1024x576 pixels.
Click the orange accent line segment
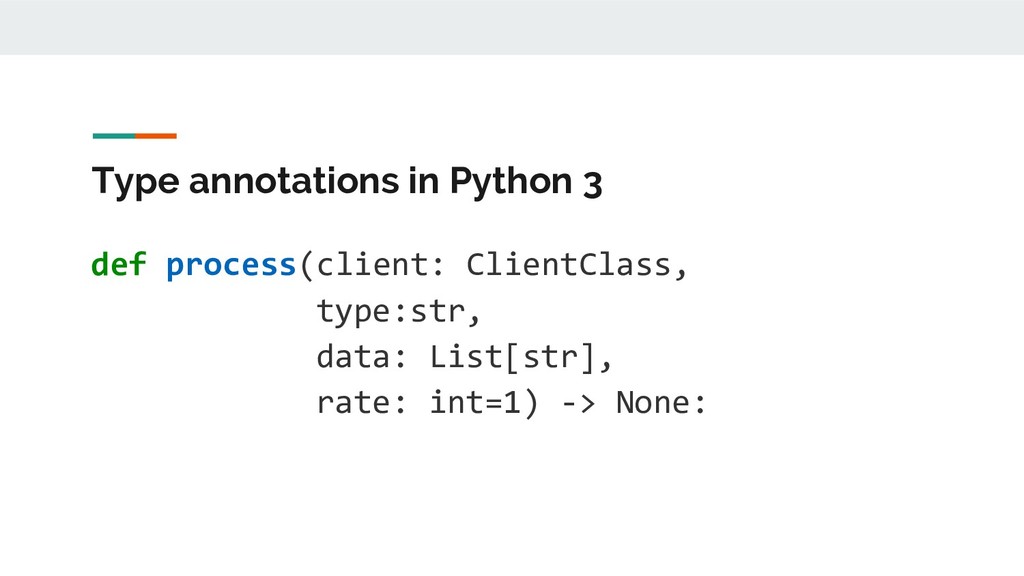(x=156, y=135)
